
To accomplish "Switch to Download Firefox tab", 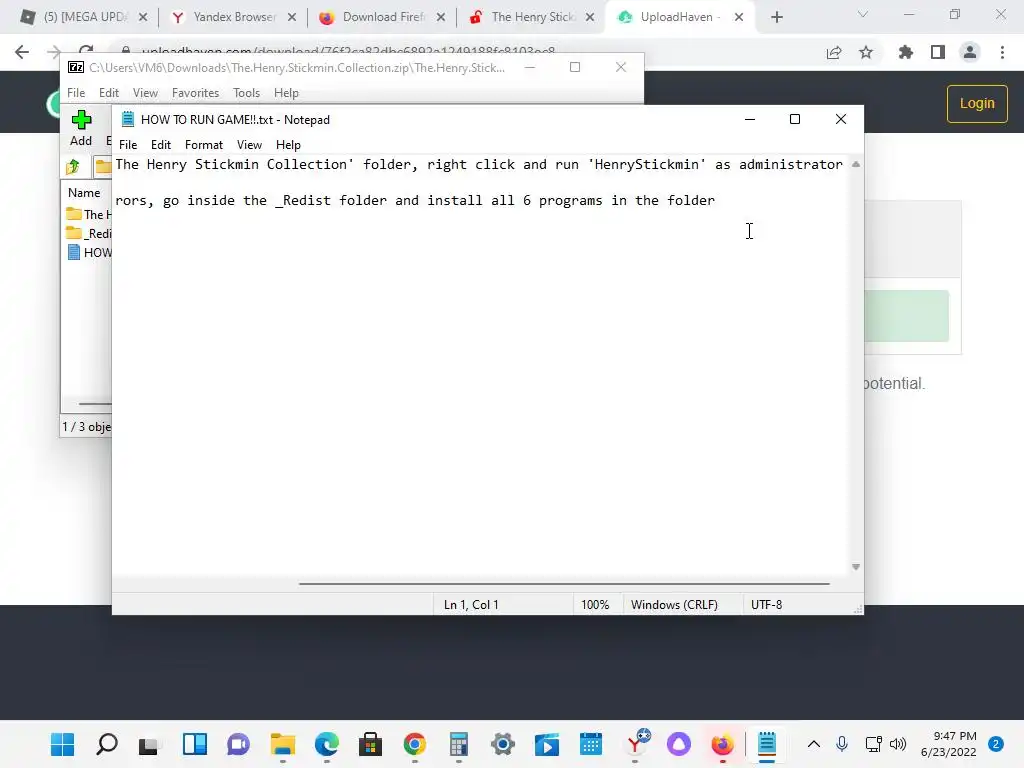I will pos(383,17).
